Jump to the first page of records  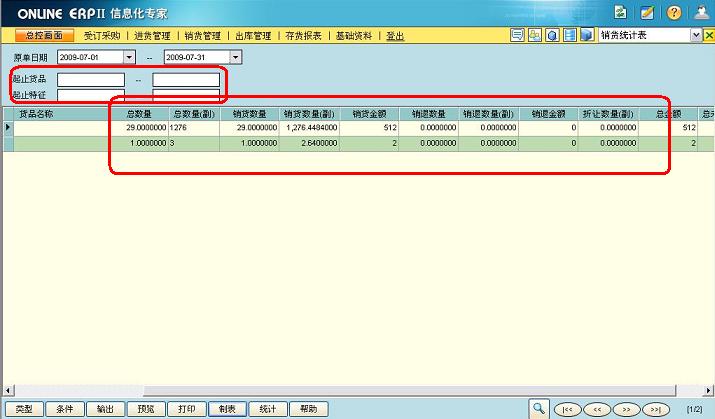pos(568,409)
